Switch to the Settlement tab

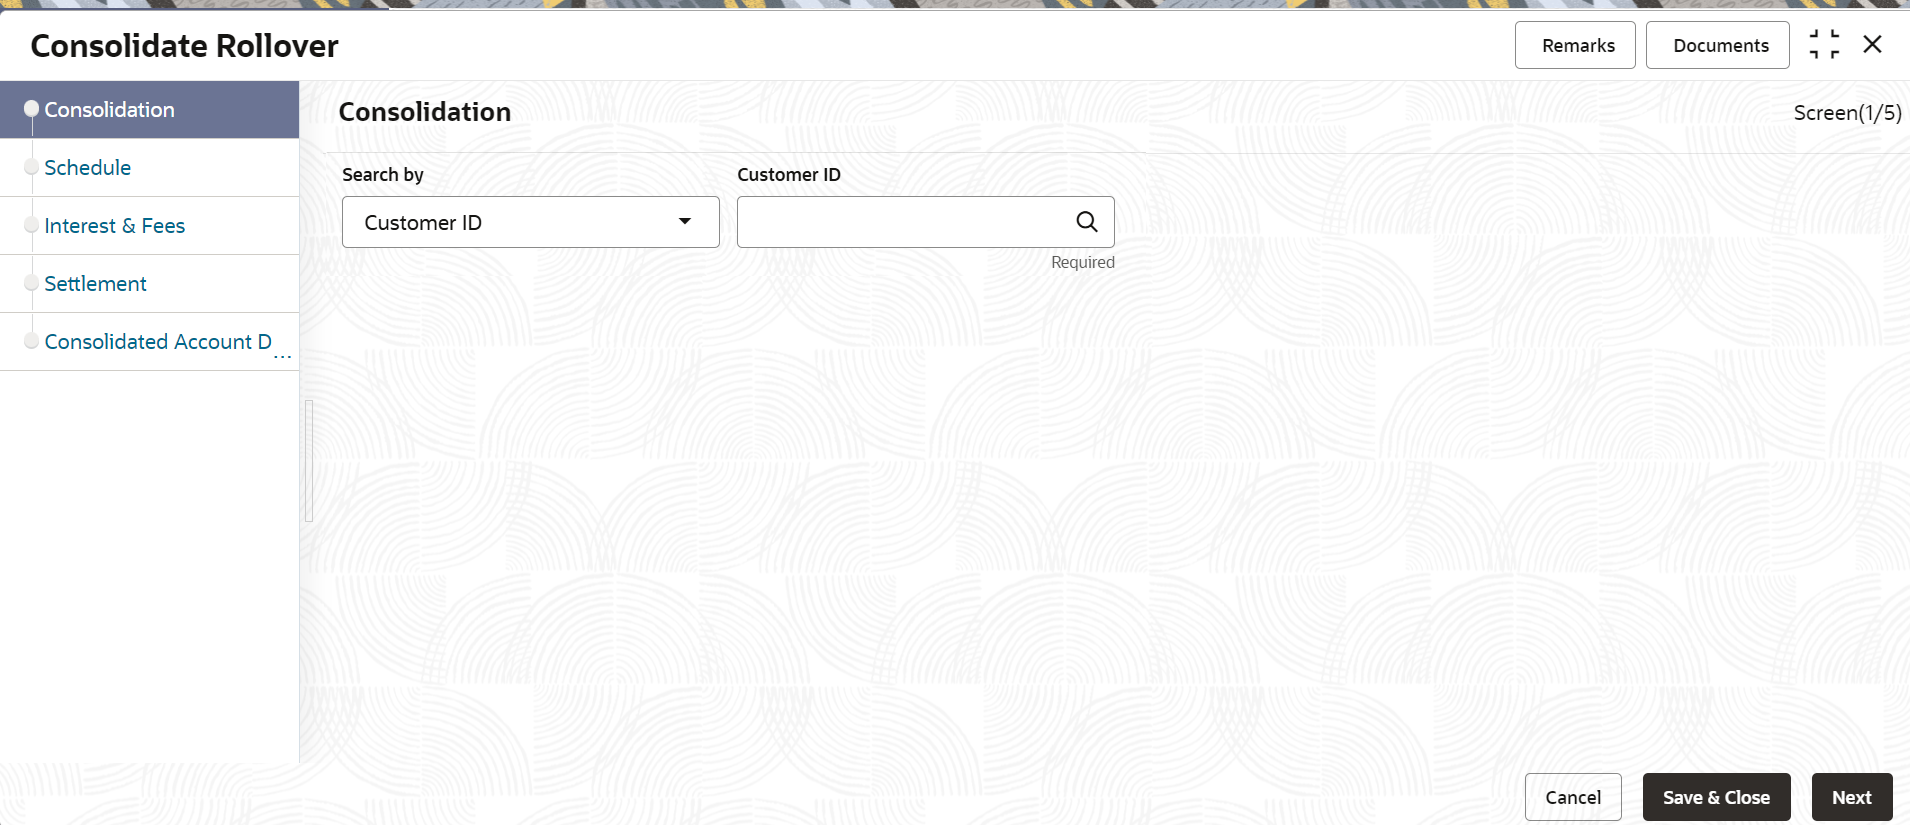point(96,284)
